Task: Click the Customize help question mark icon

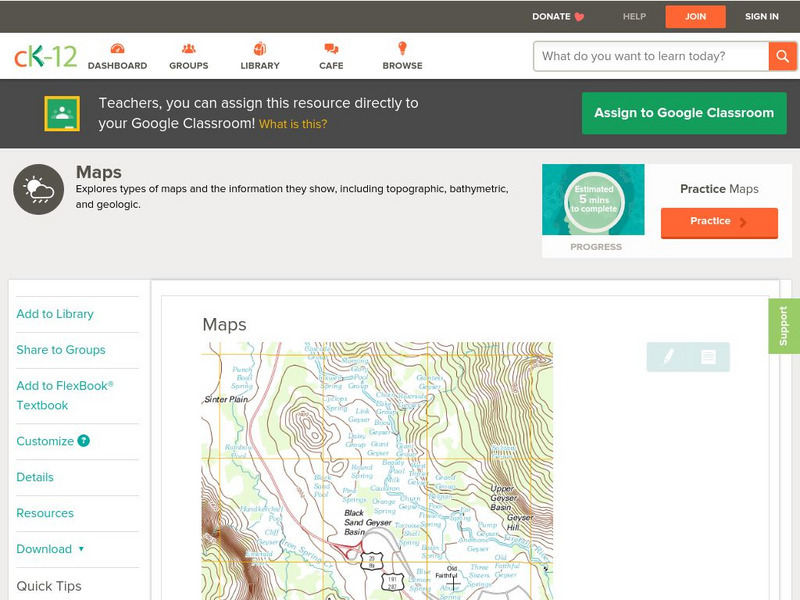Action: pyautogui.click(x=84, y=441)
